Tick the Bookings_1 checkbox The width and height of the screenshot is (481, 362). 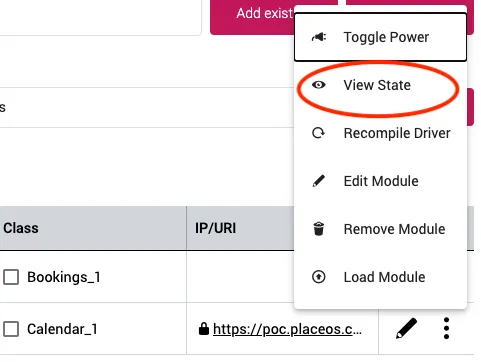point(11,277)
